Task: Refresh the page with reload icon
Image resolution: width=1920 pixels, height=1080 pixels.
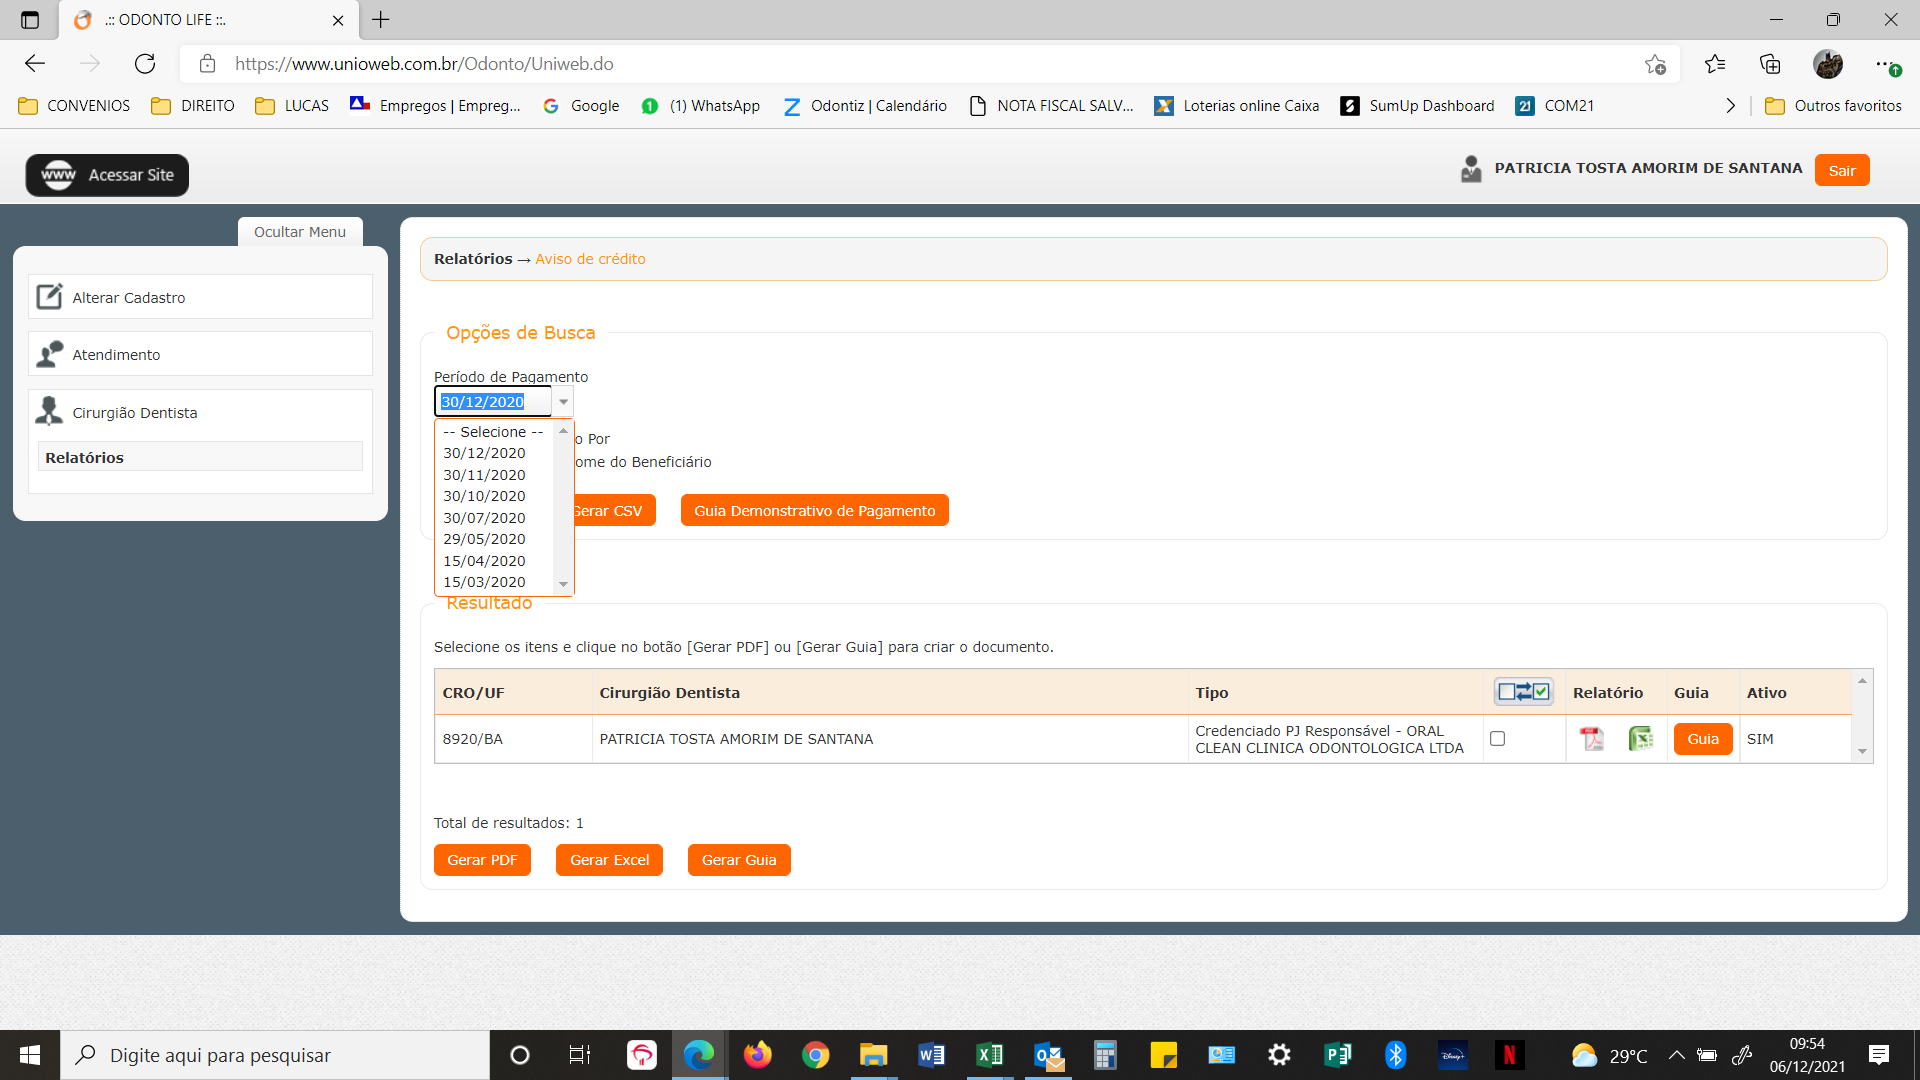Action: tap(145, 64)
